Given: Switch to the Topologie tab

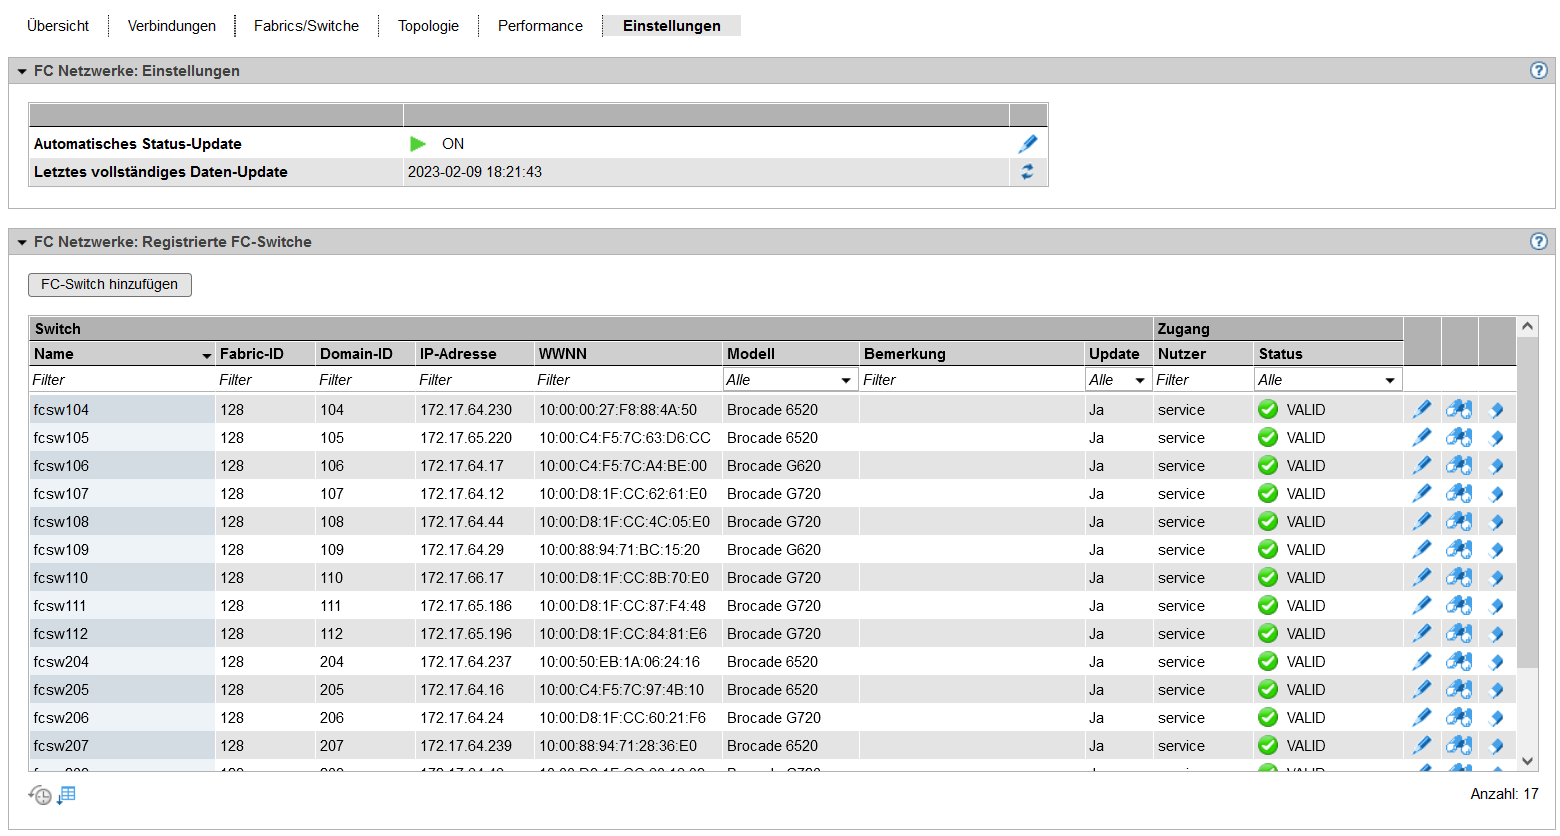Looking at the screenshot, I should (428, 26).
